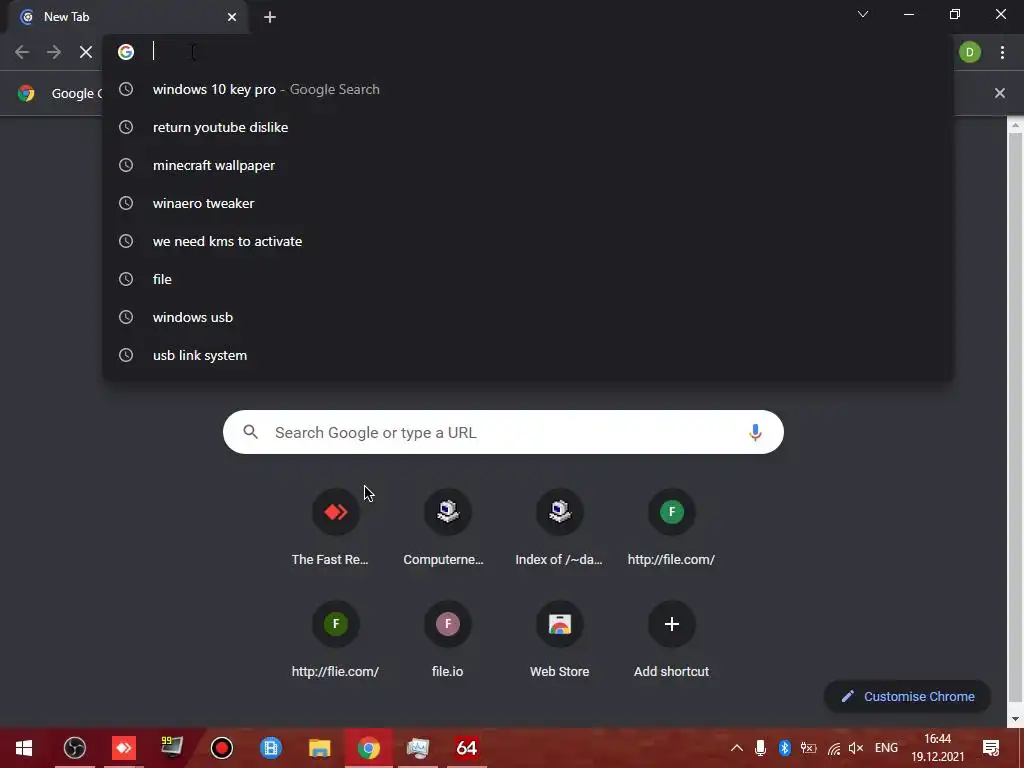This screenshot has height=768, width=1024.
Task: Open the video editor film icon in taskbar
Action: (x=270, y=748)
